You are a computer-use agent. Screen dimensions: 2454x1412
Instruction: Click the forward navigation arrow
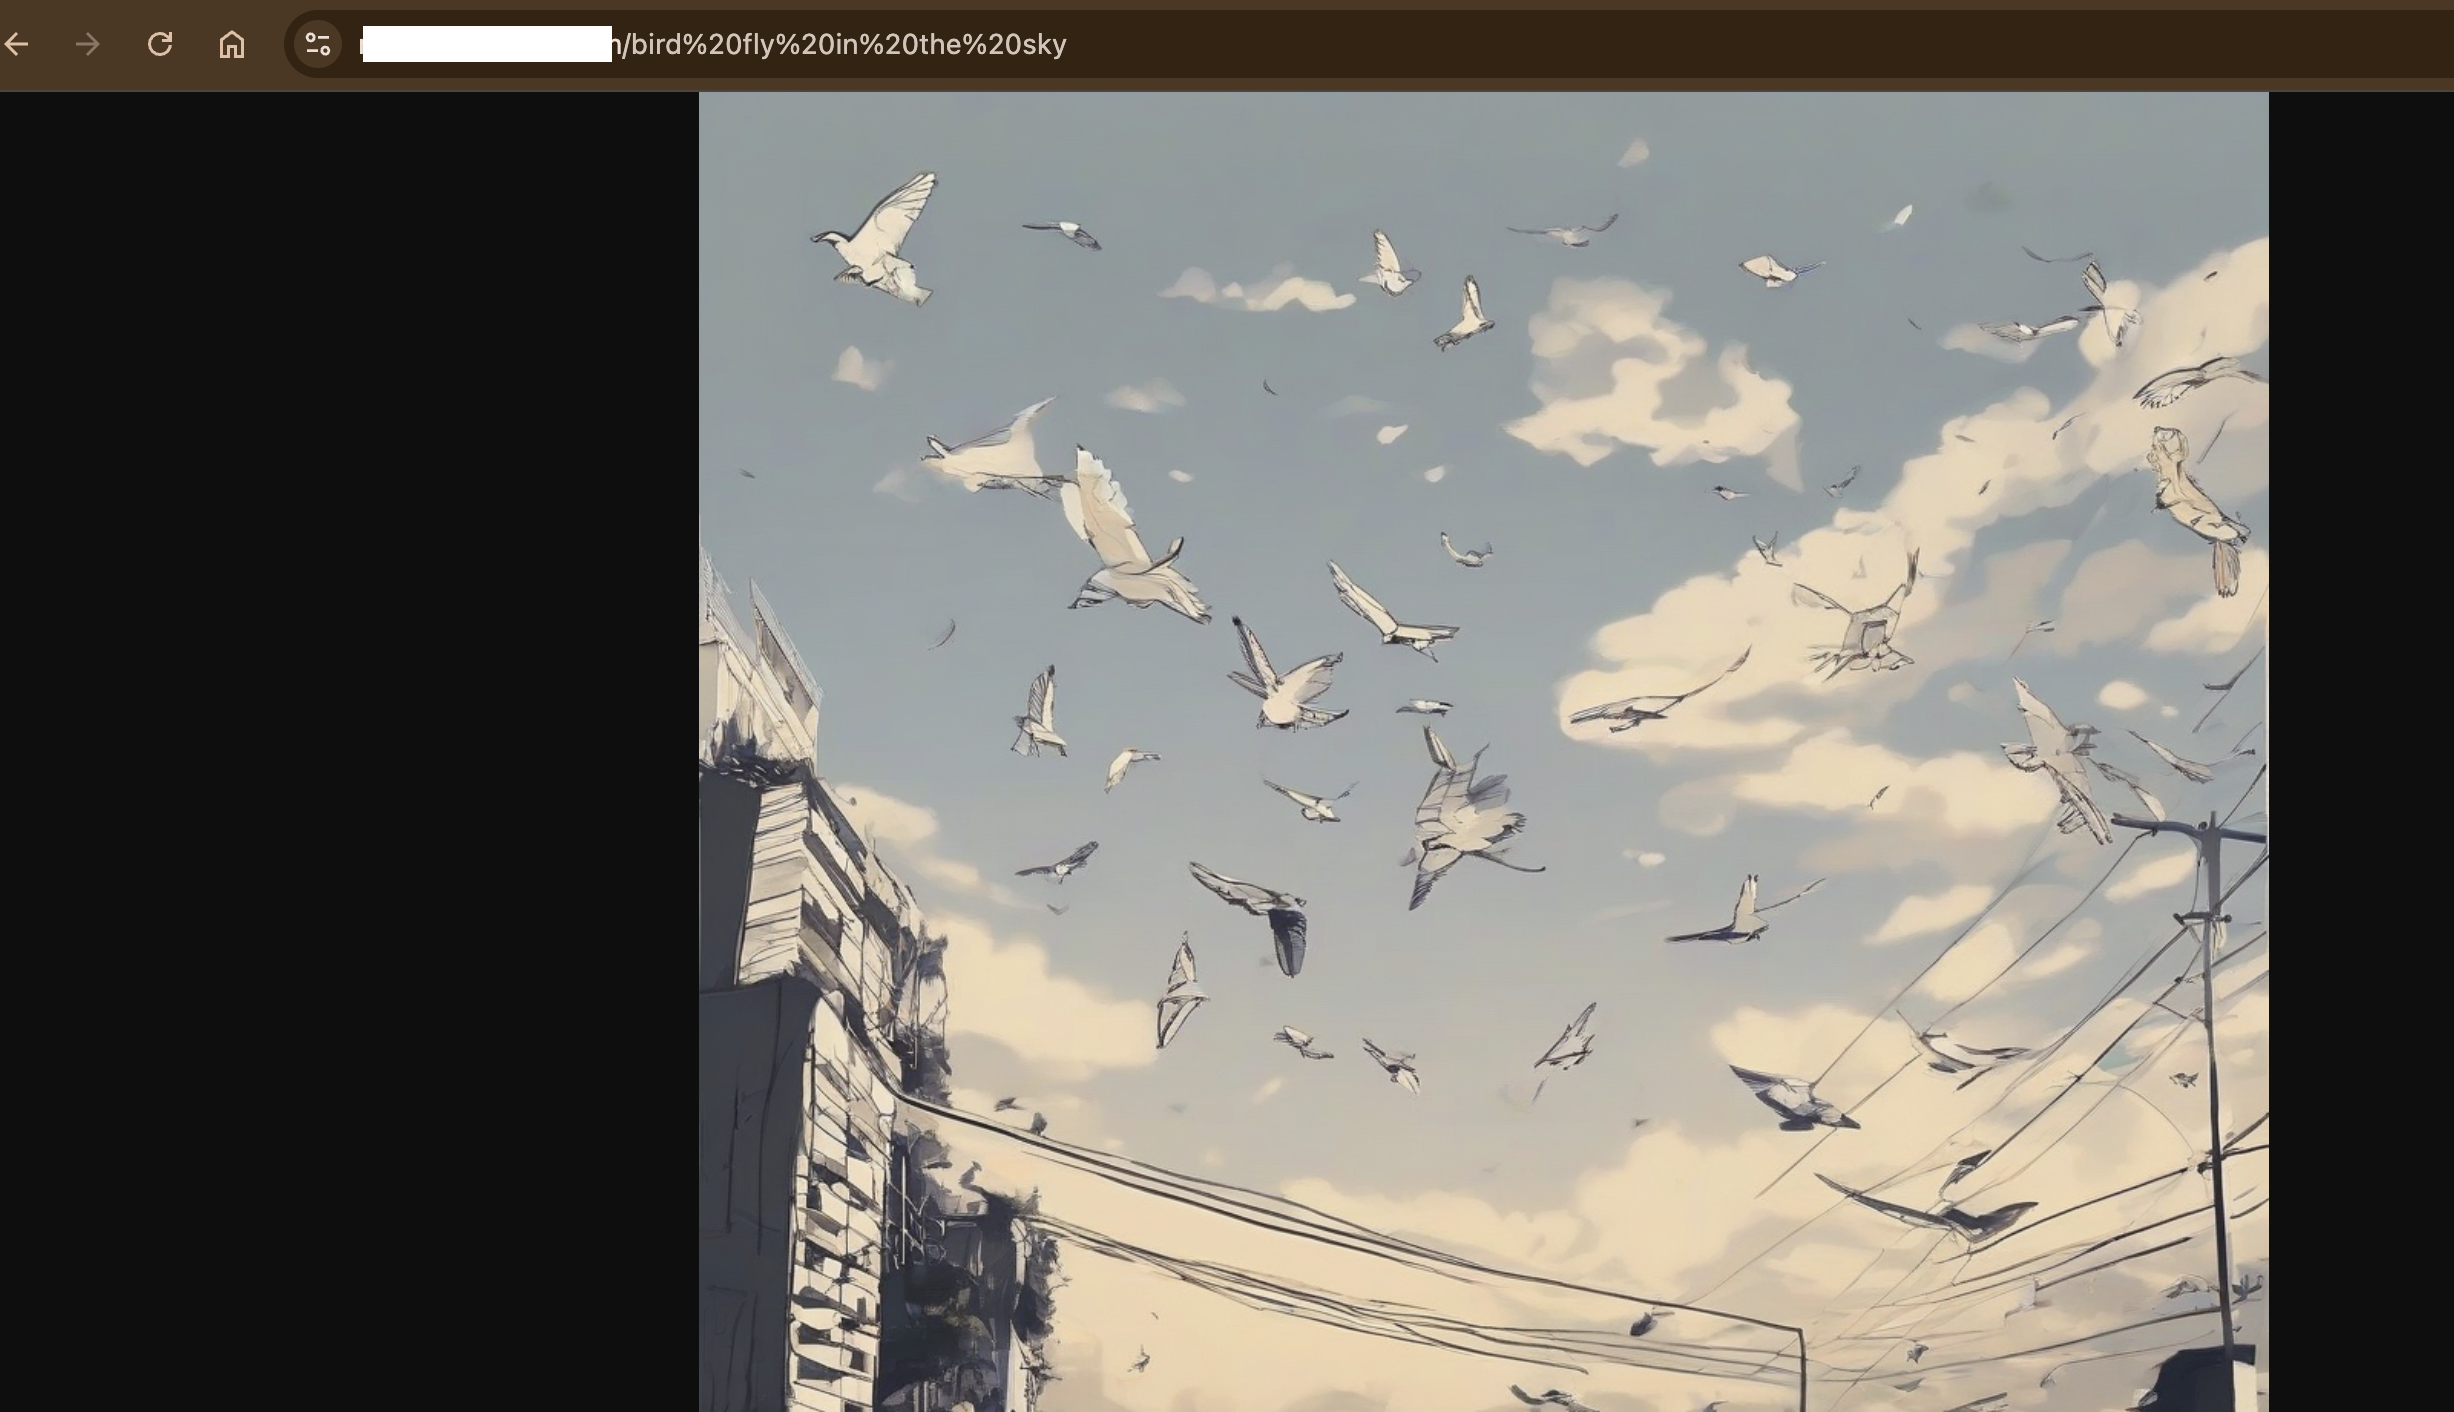(x=88, y=44)
